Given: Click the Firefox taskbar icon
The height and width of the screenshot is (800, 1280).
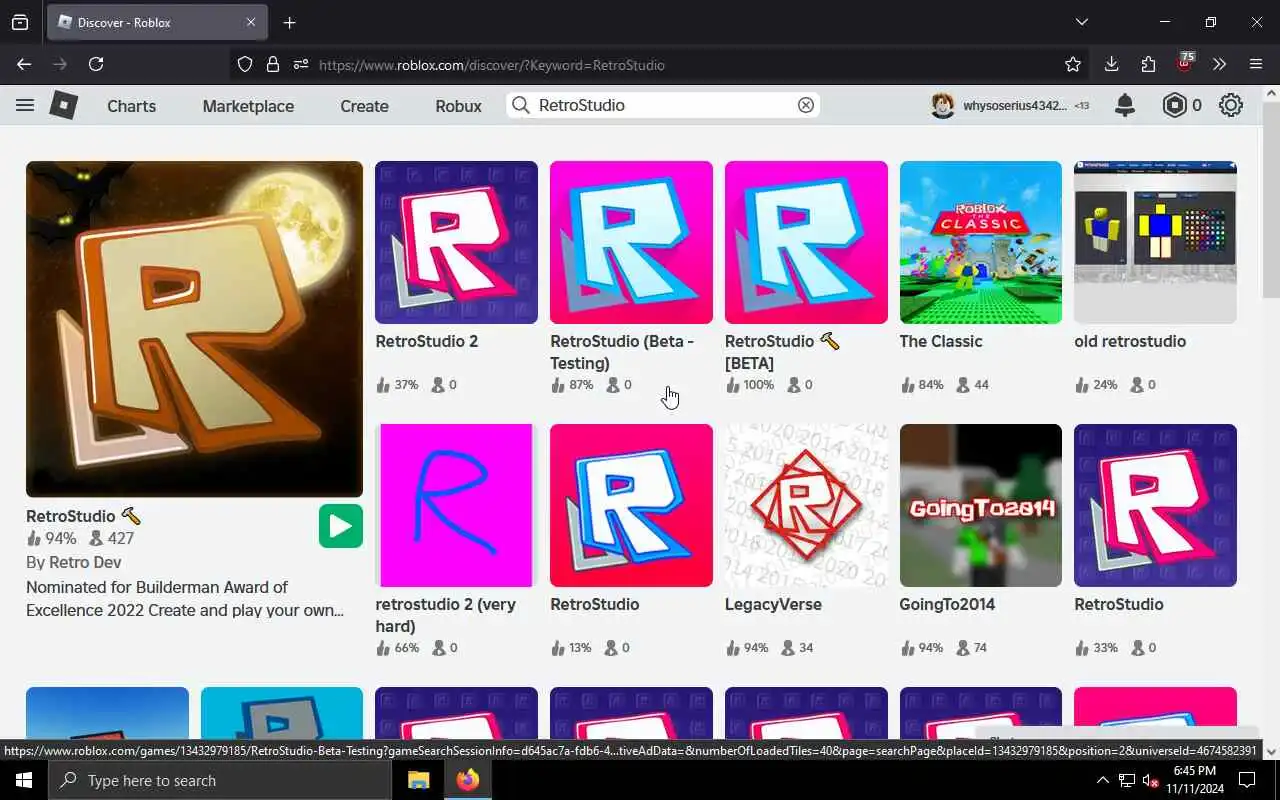Looking at the screenshot, I should click(x=467, y=780).
